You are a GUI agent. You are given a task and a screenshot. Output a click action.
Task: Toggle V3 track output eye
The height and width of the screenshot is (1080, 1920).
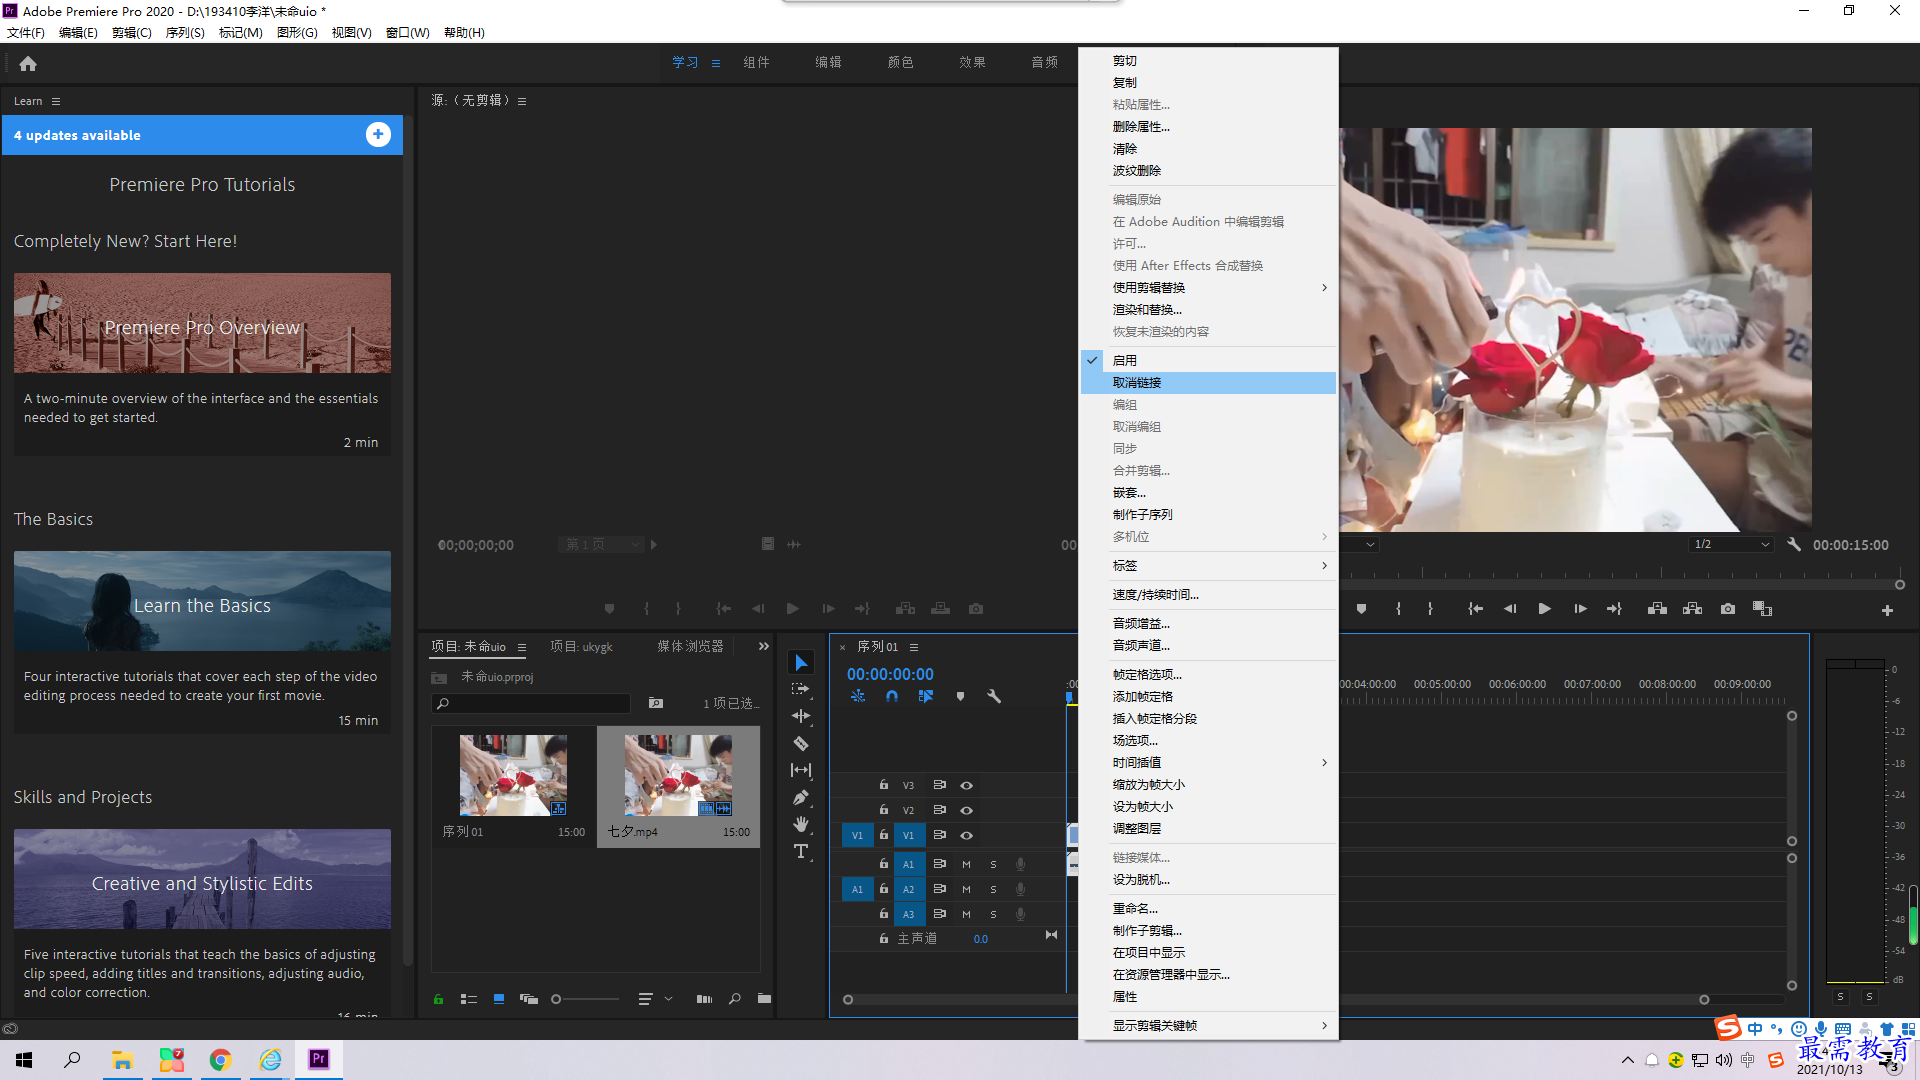(x=966, y=786)
